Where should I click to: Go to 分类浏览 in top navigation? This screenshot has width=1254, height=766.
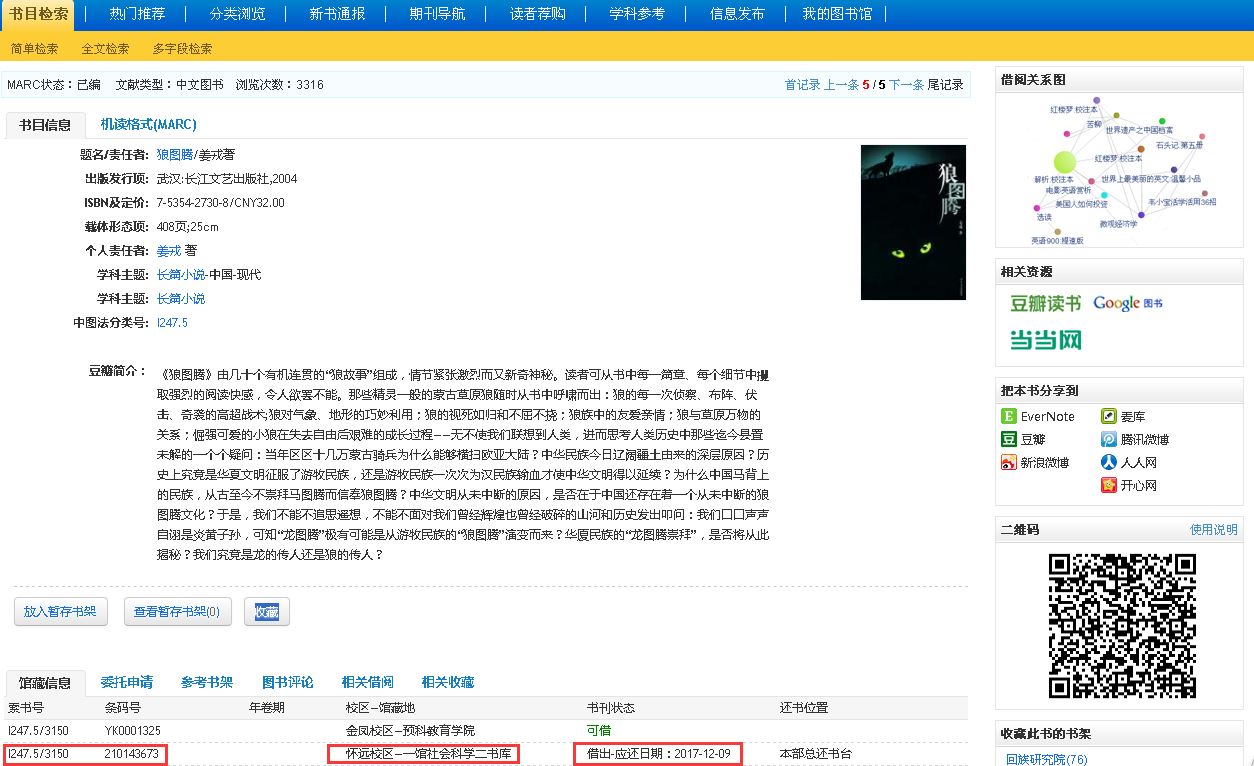click(237, 14)
